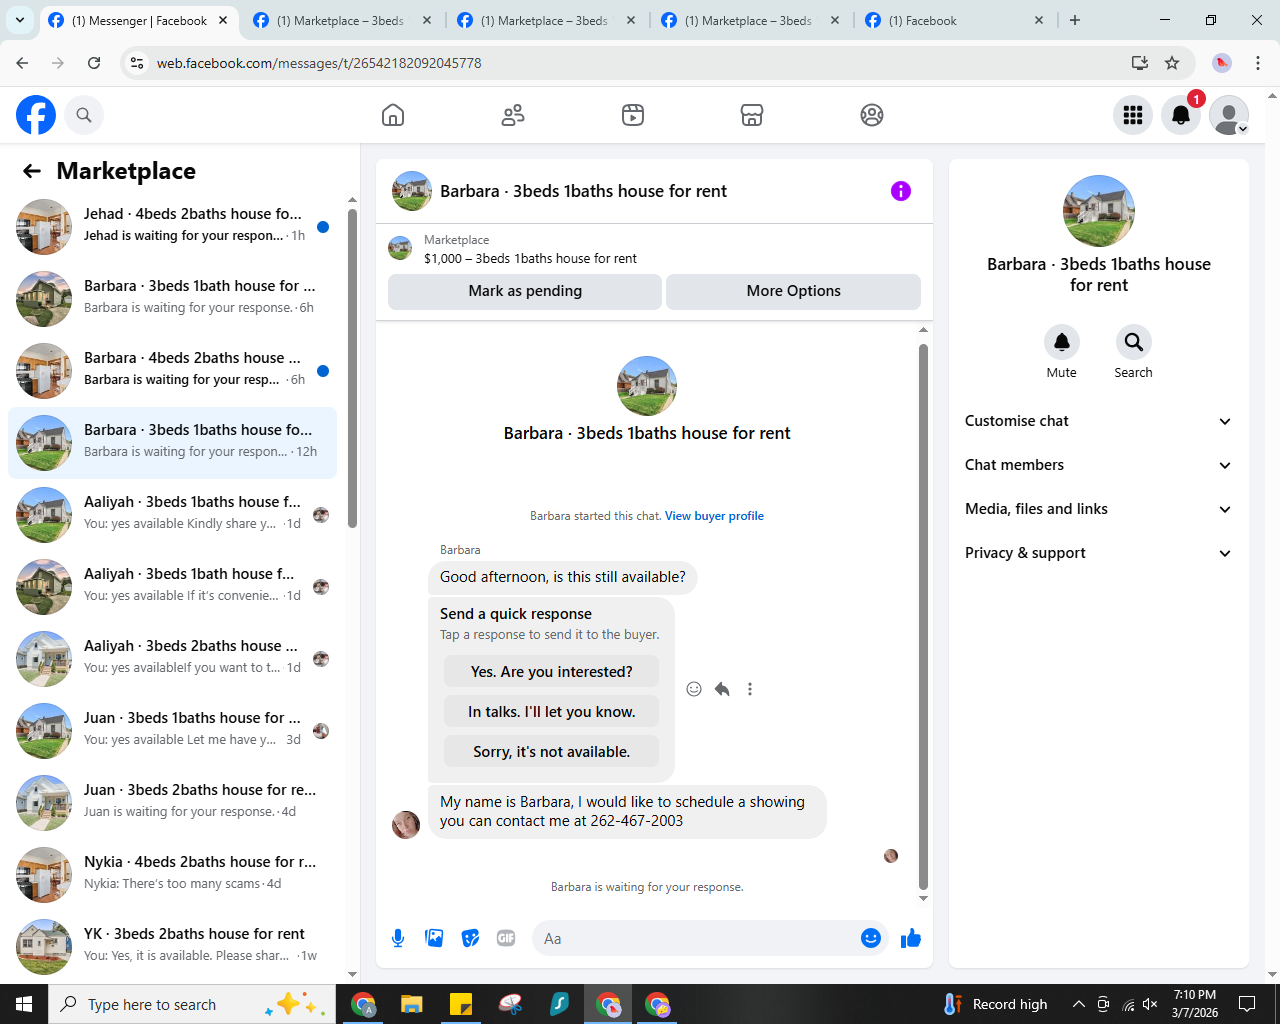Image resolution: width=1280 pixels, height=1024 pixels.
Task: Open File Explorer from the taskbar
Action: (x=412, y=1004)
